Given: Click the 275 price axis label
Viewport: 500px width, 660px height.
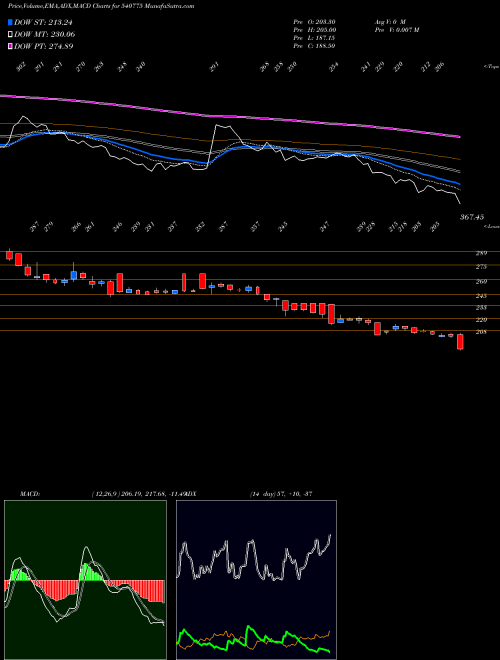Looking at the screenshot, I should (481, 266).
